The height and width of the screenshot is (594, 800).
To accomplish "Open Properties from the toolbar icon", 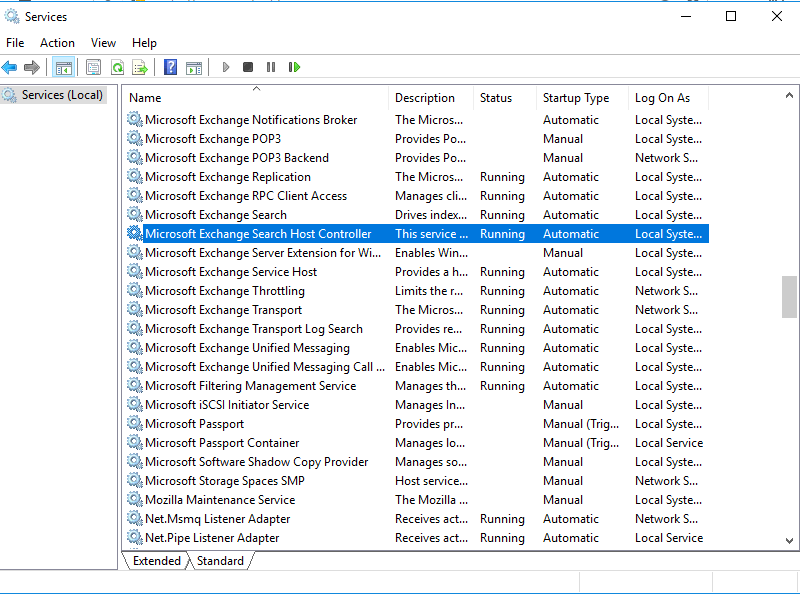I will point(93,67).
